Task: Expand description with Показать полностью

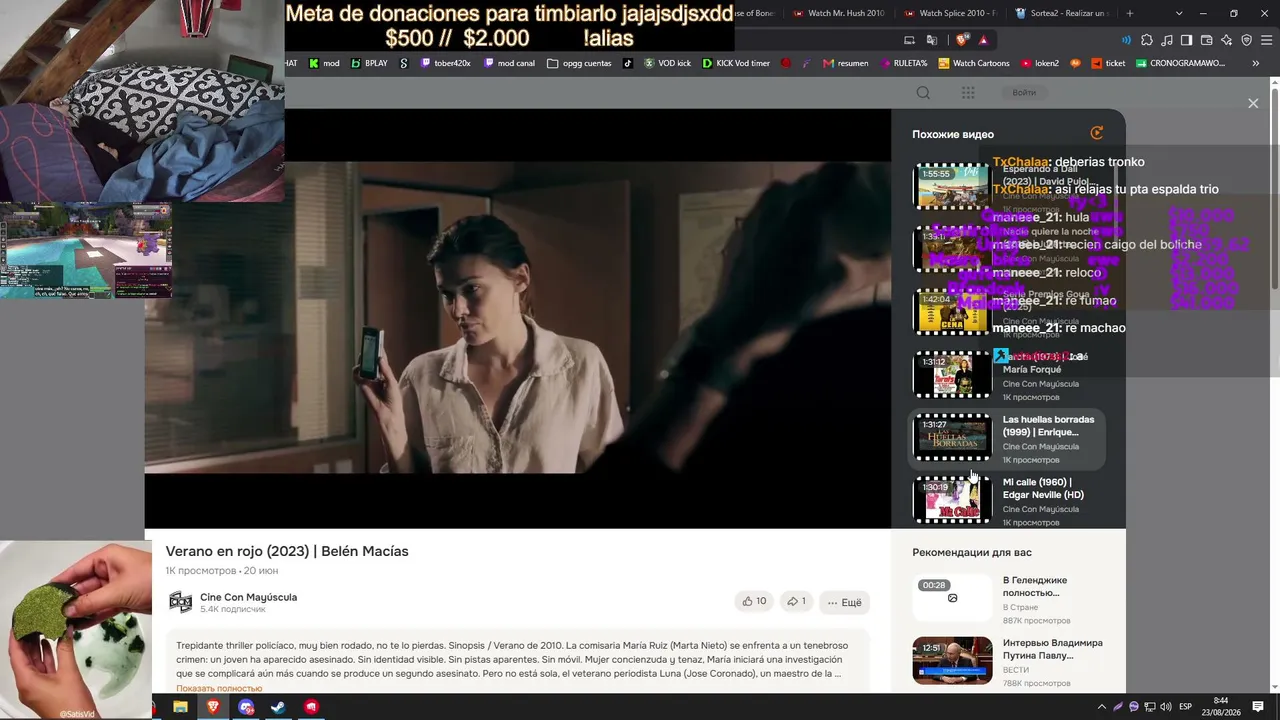Action: point(219,688)
